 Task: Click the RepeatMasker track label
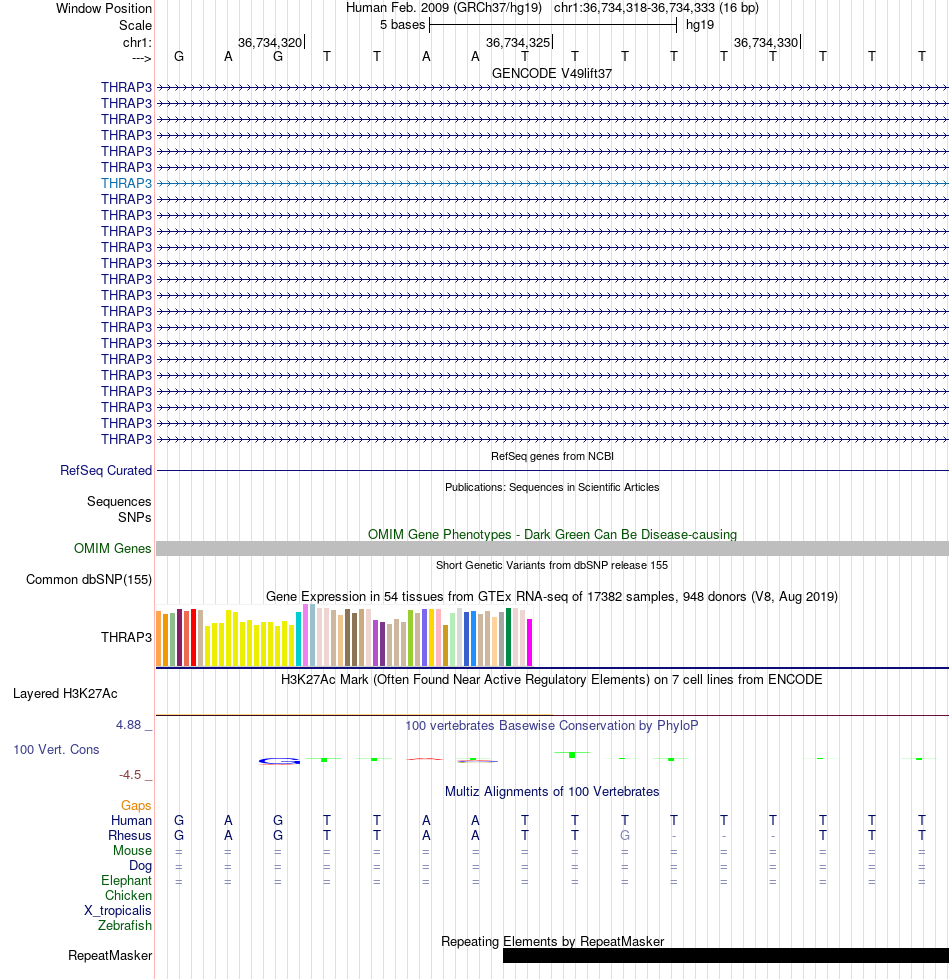tap(110, 955)
